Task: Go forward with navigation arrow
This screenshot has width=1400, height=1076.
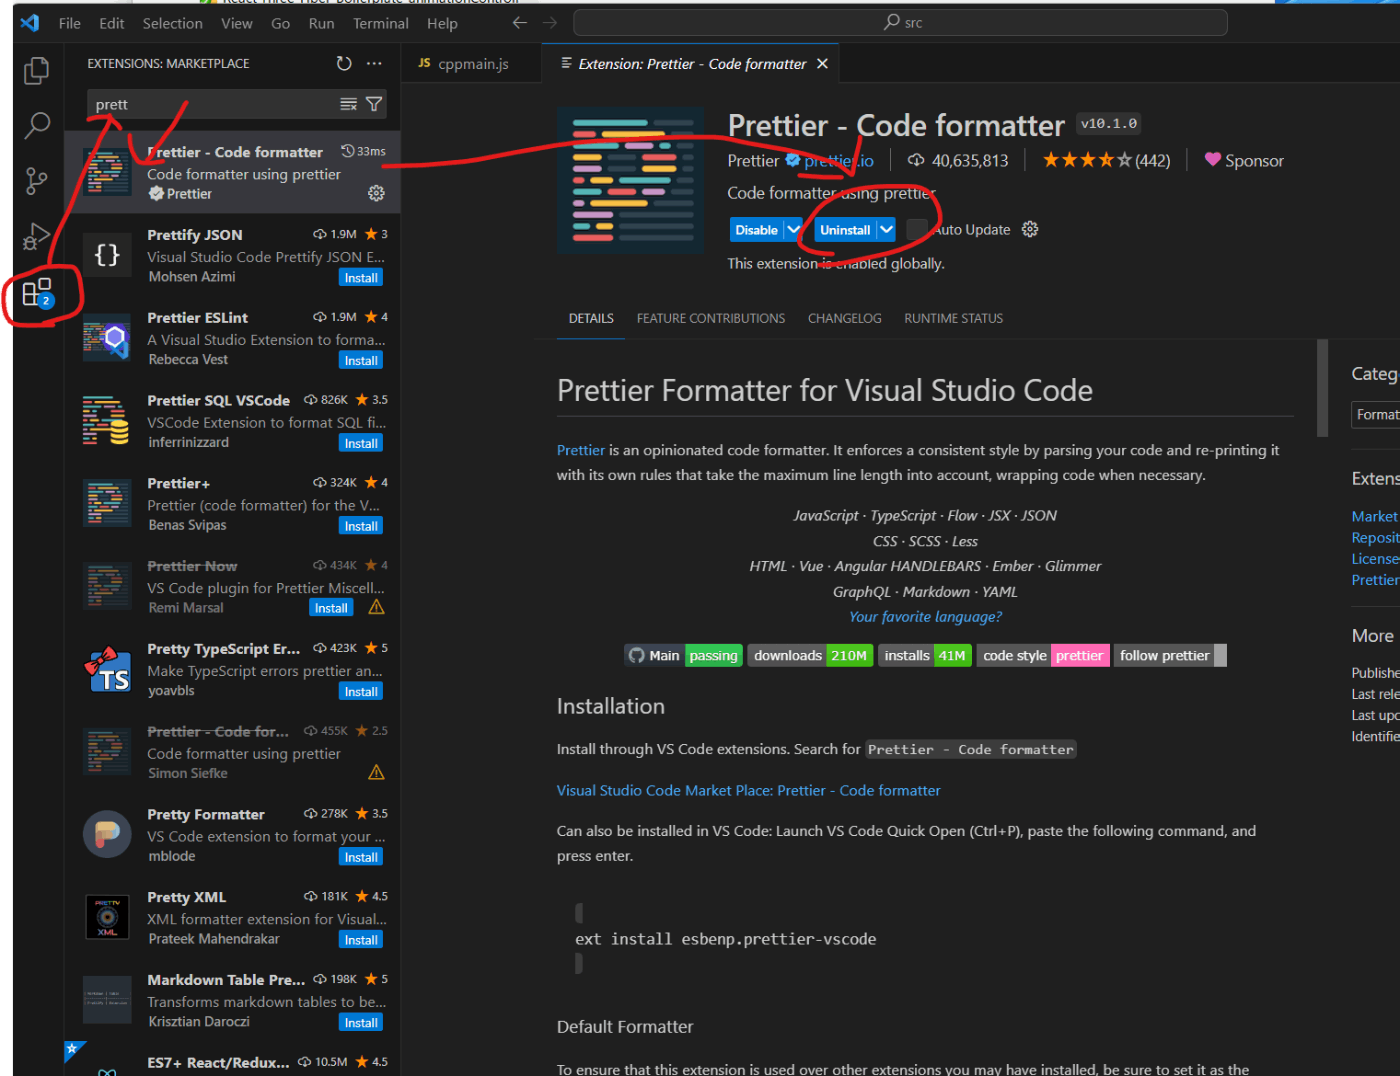Action: point(550,22)
